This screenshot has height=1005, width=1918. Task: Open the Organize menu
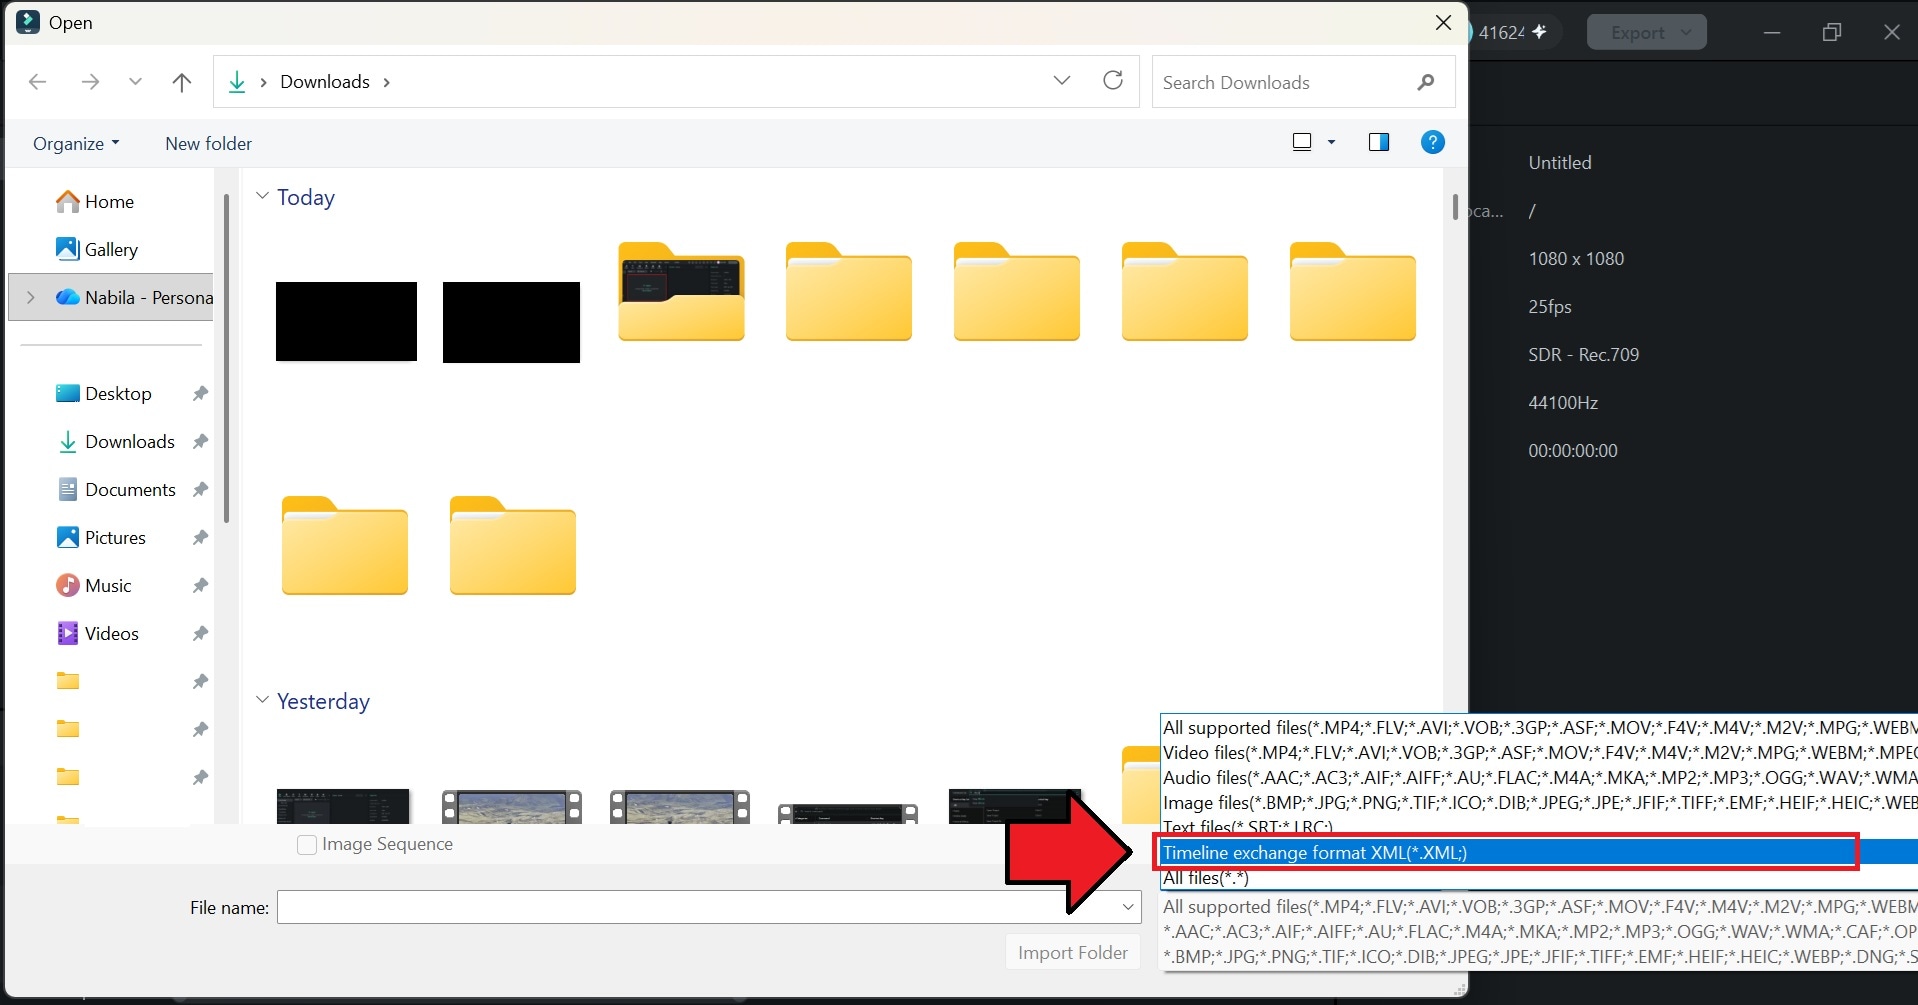(76, 143)
